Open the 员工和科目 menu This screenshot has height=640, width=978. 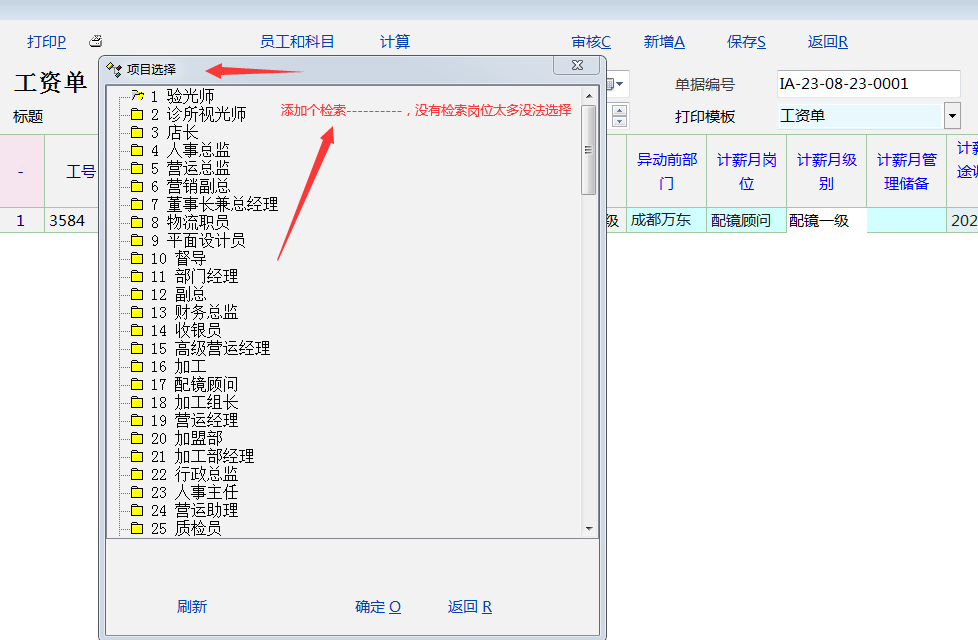coord(297,42)
